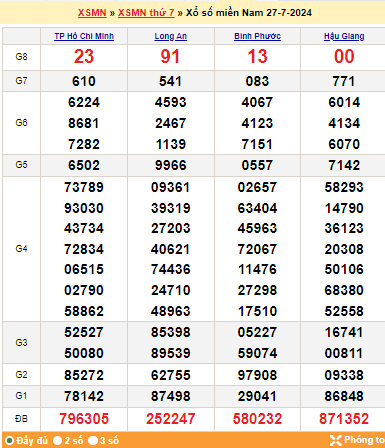385x448 pixels.
Task: Open the XSMN breadcrumb link
Action: coord(92,13)
